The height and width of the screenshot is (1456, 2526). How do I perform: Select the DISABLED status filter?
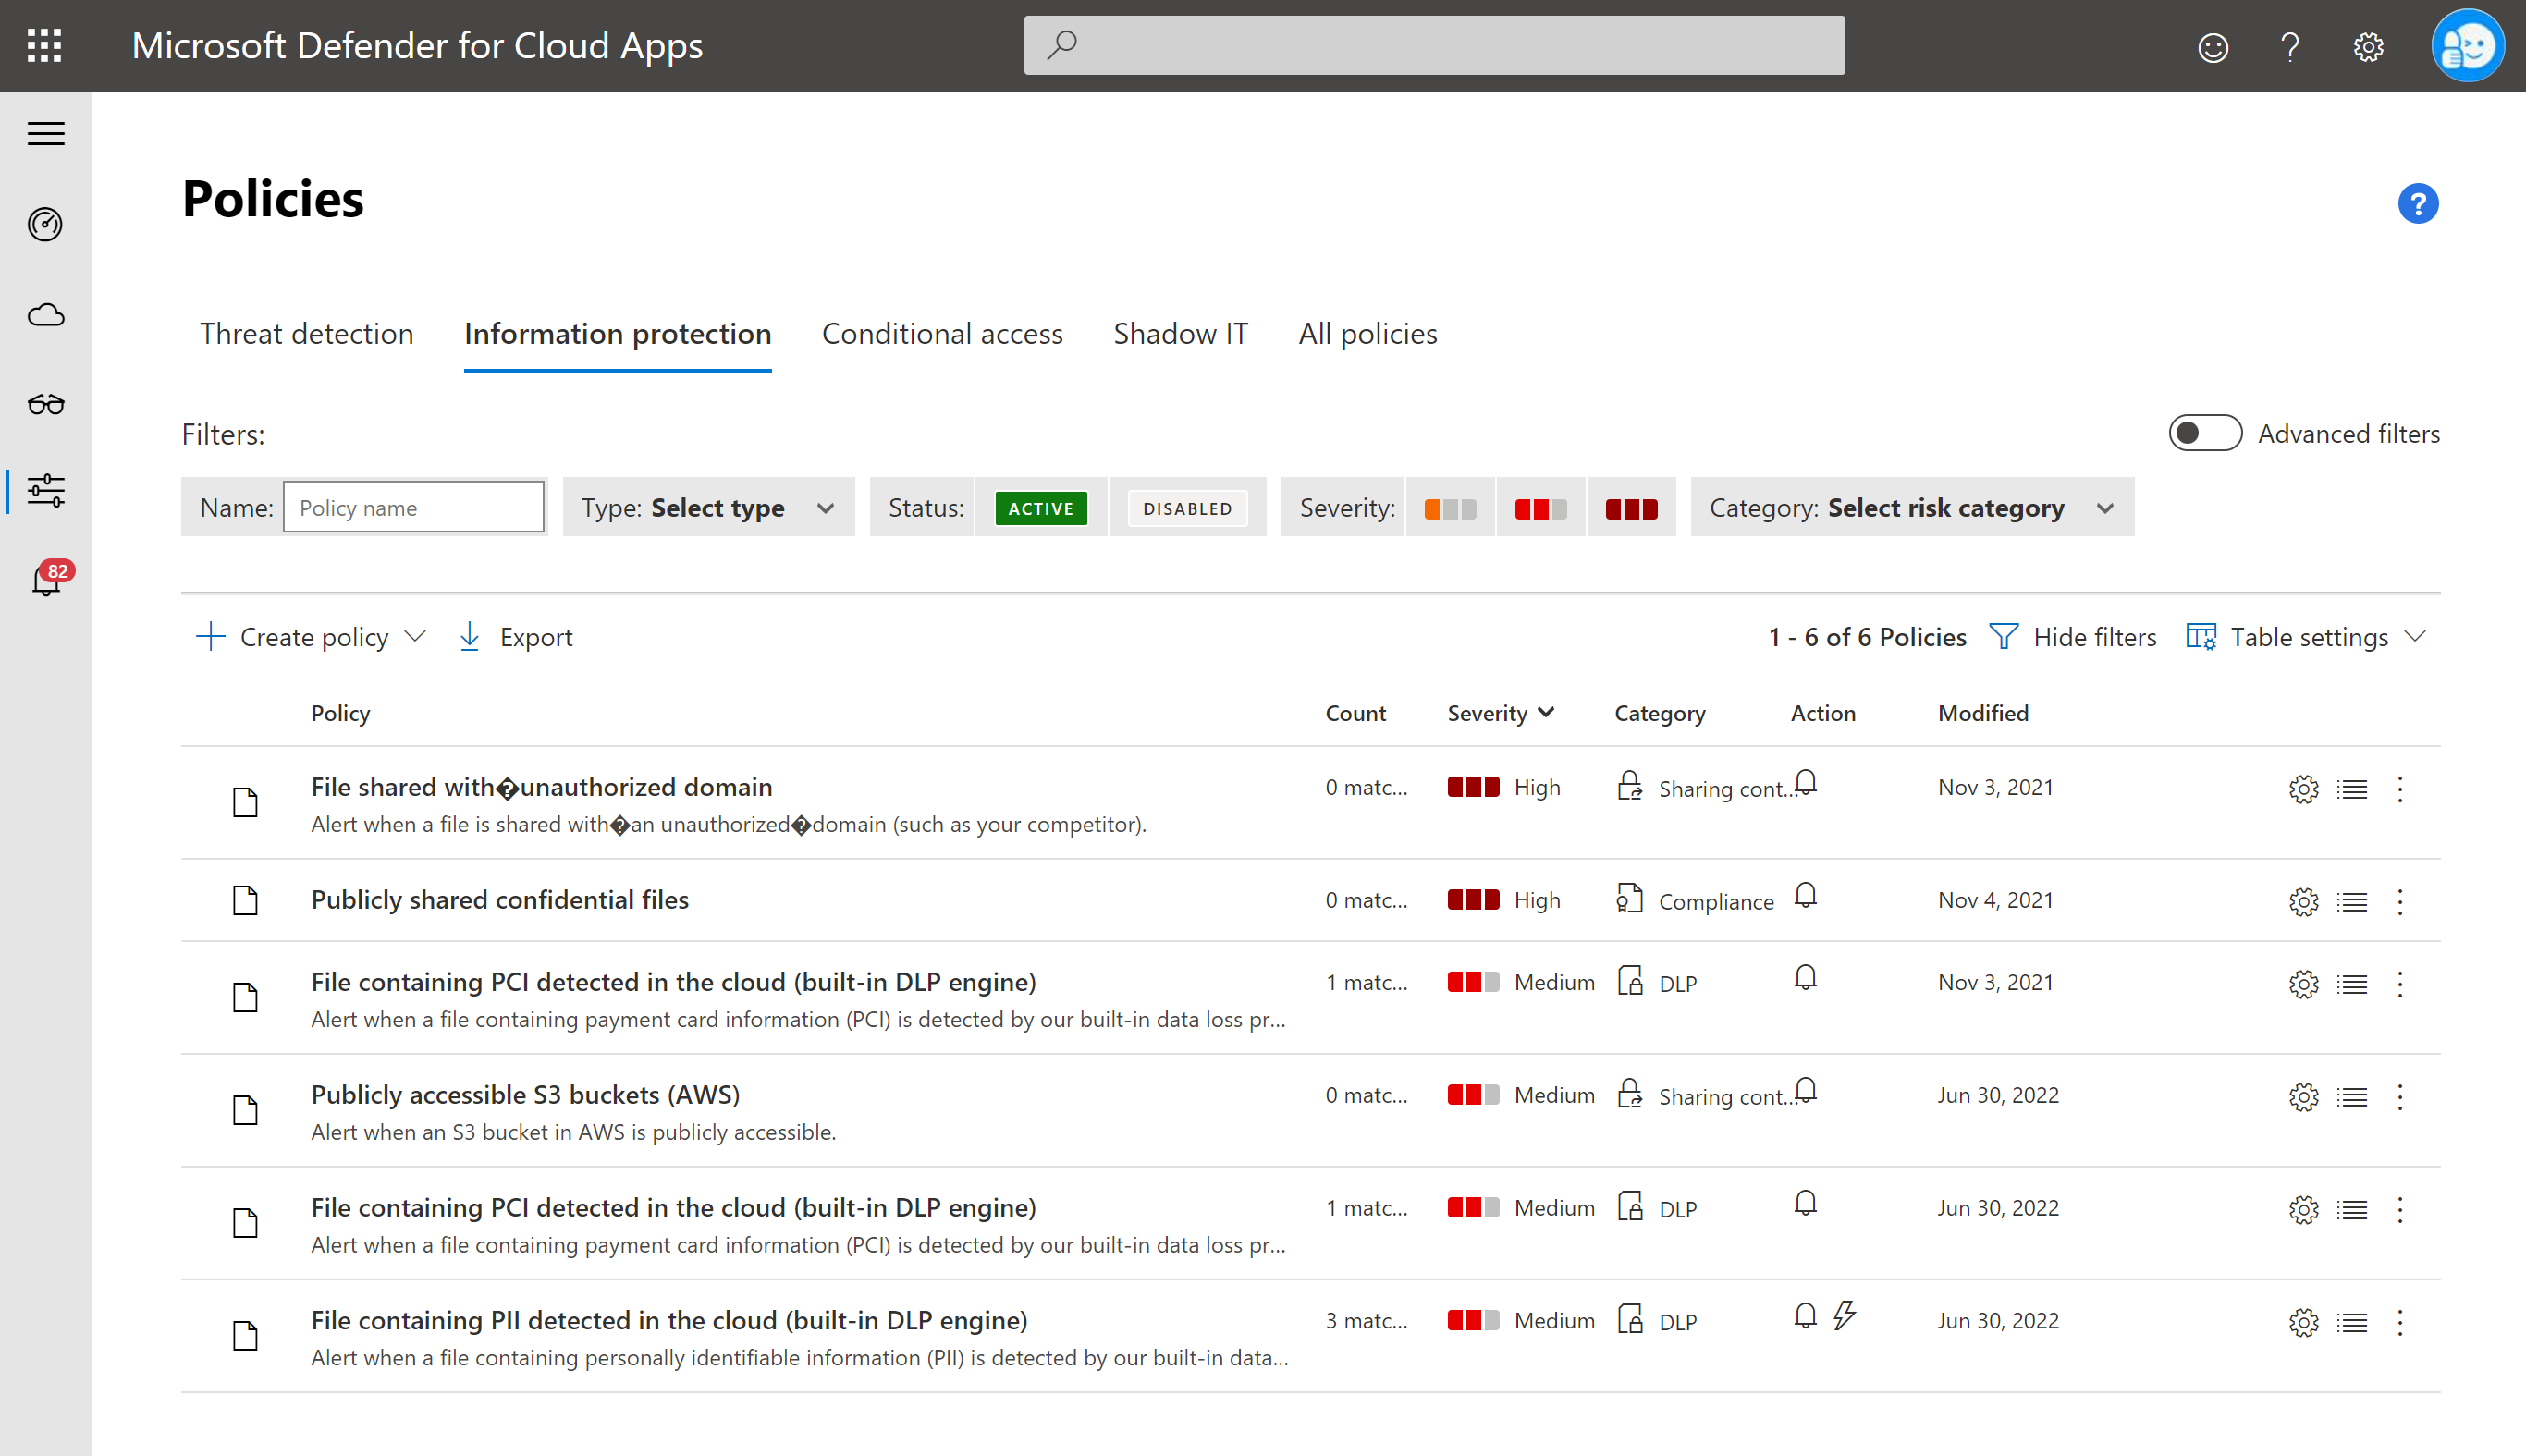[1187, 507]
